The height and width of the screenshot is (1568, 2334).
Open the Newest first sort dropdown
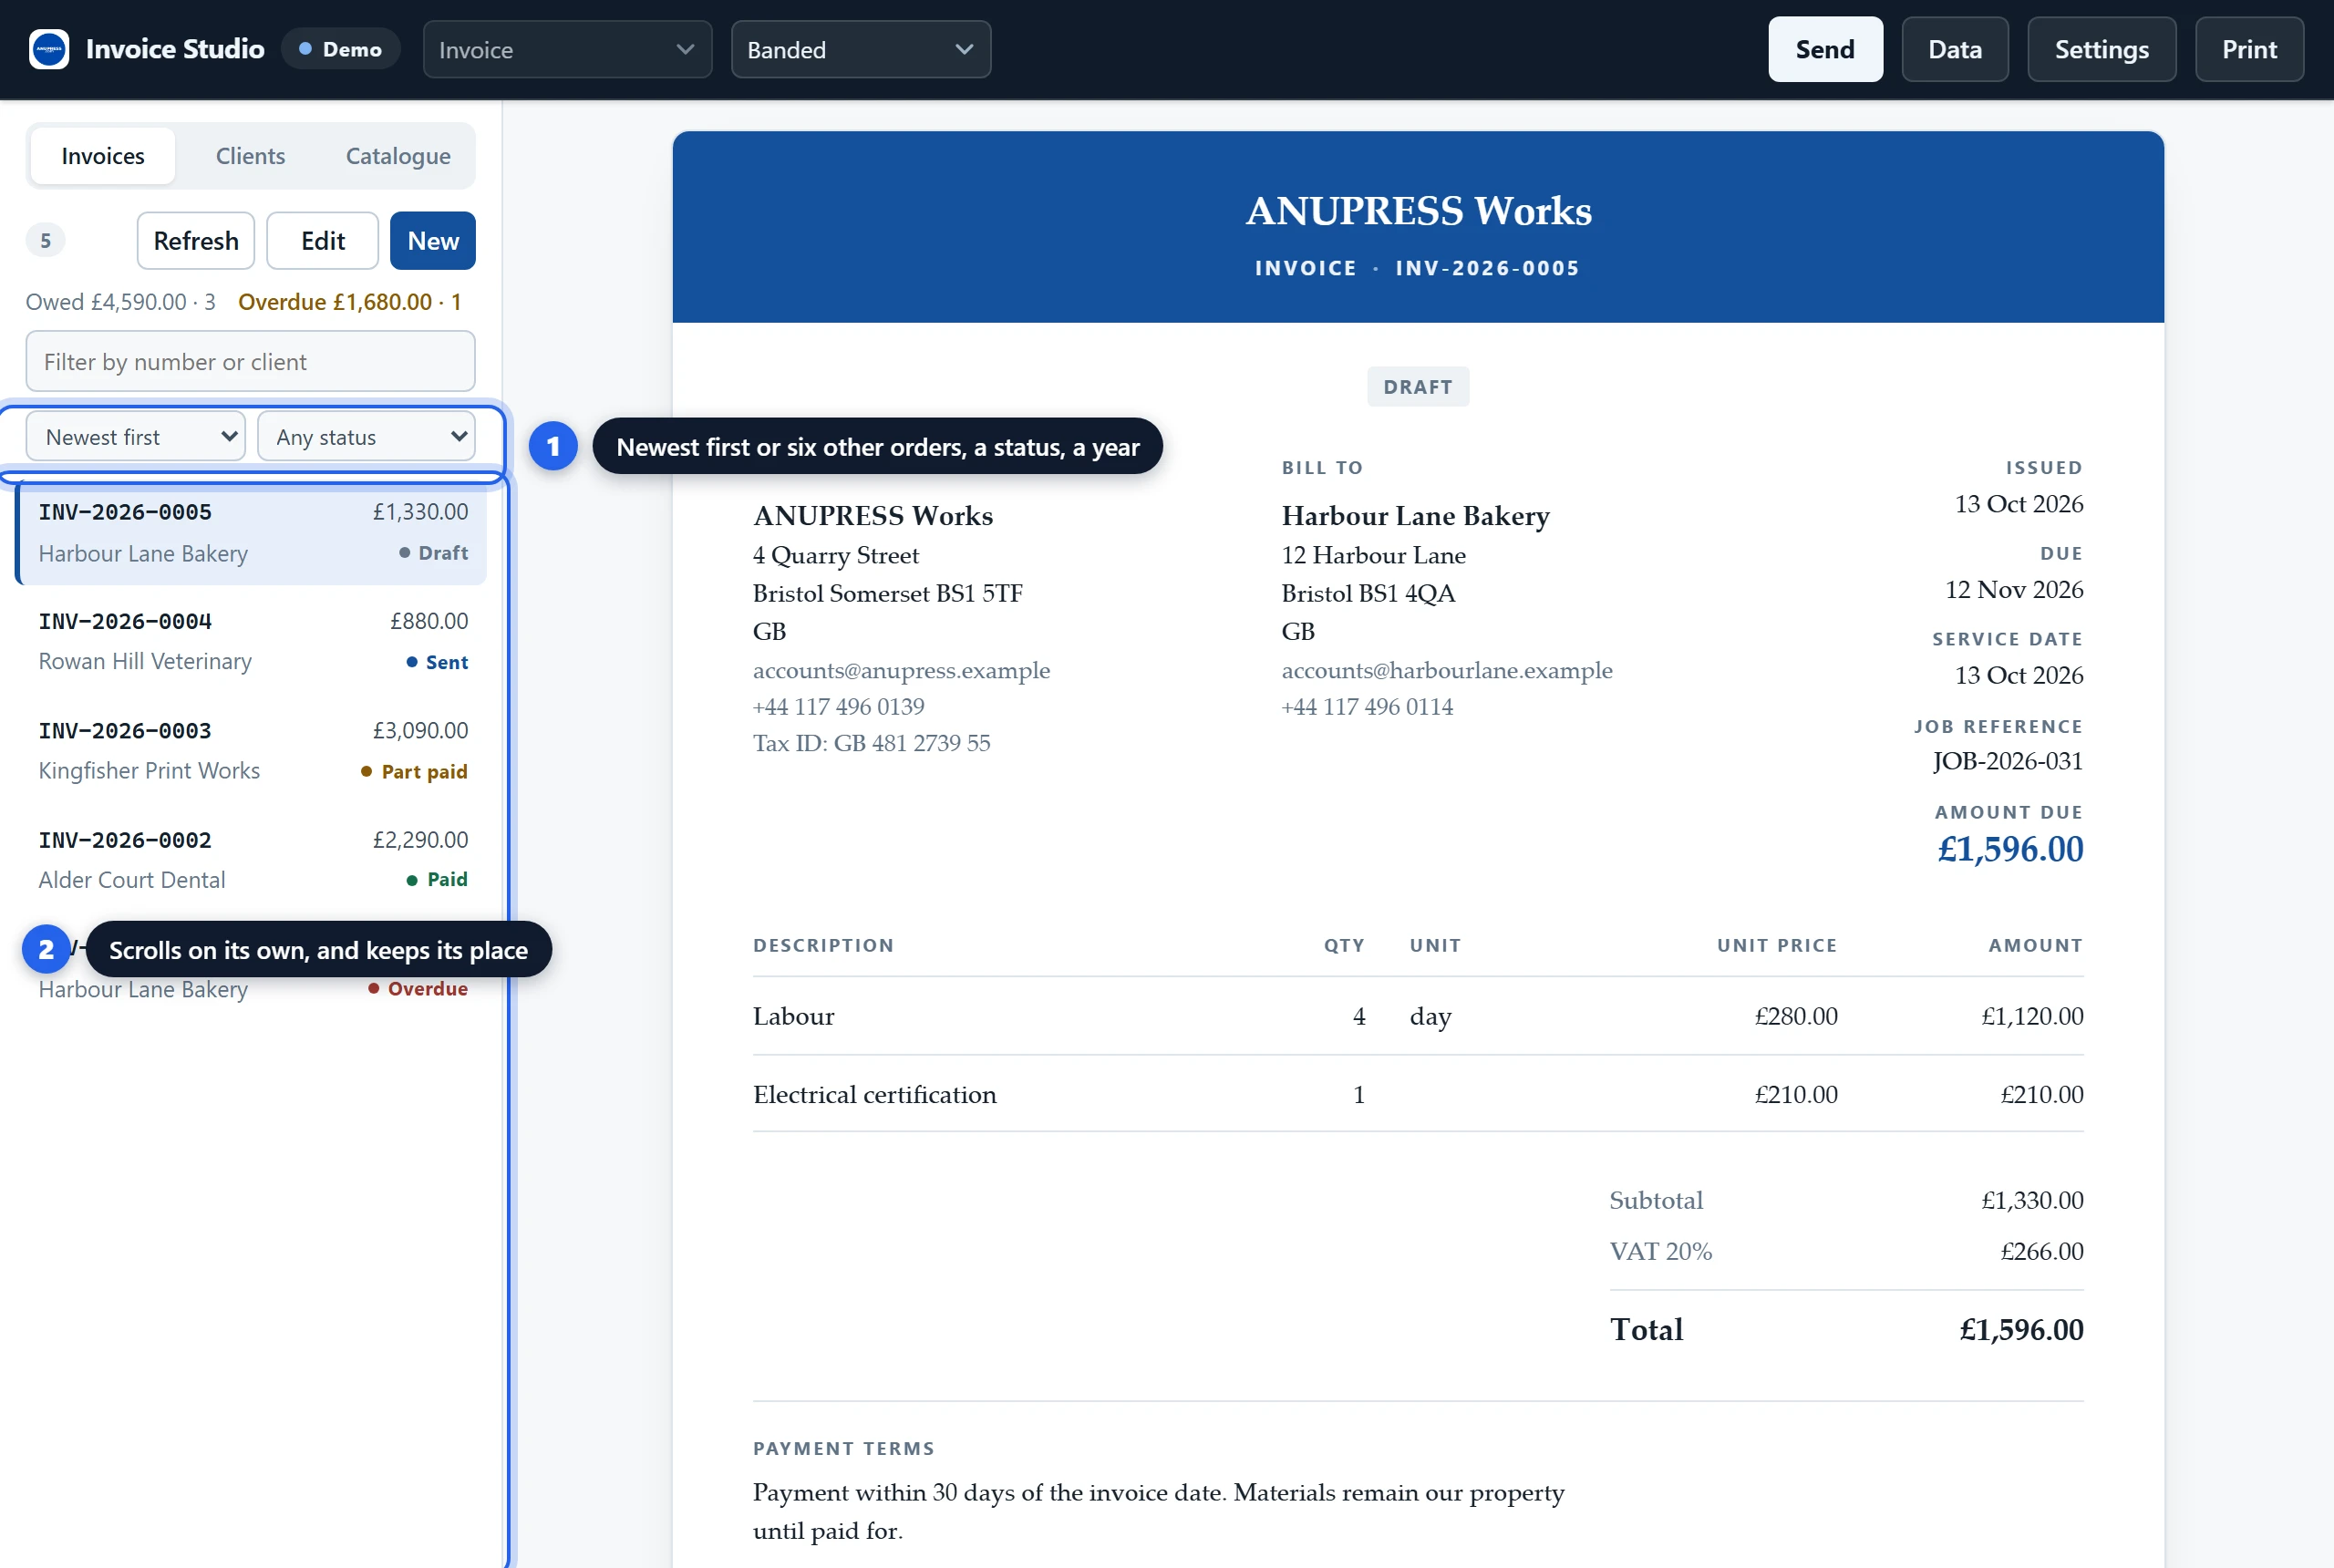click(x=135, y=437)
